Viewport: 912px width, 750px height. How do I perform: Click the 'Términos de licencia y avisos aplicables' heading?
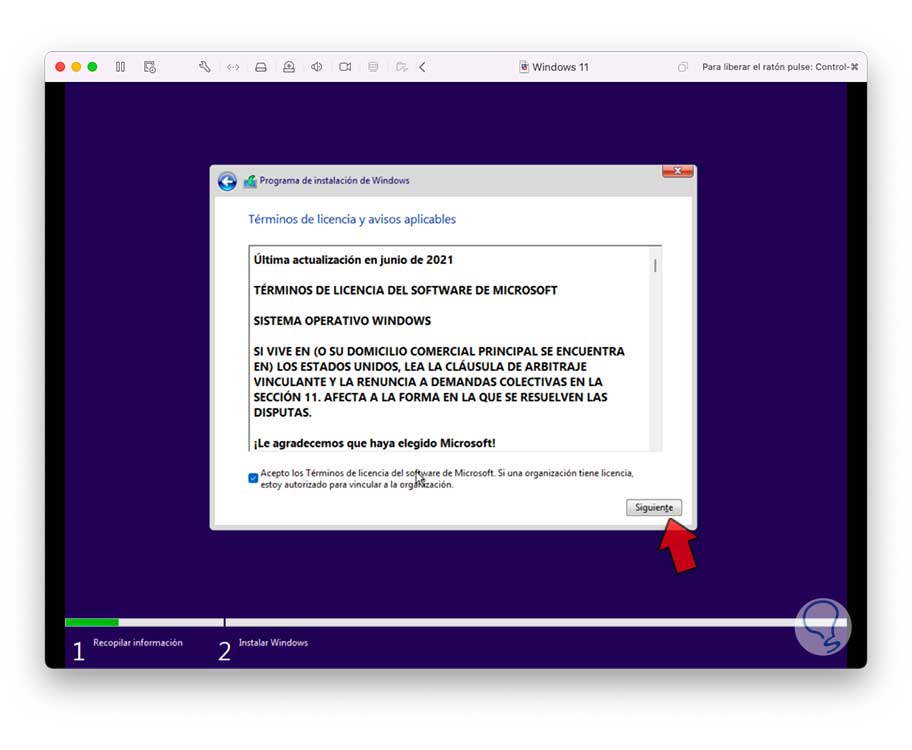tap(352, 219)
